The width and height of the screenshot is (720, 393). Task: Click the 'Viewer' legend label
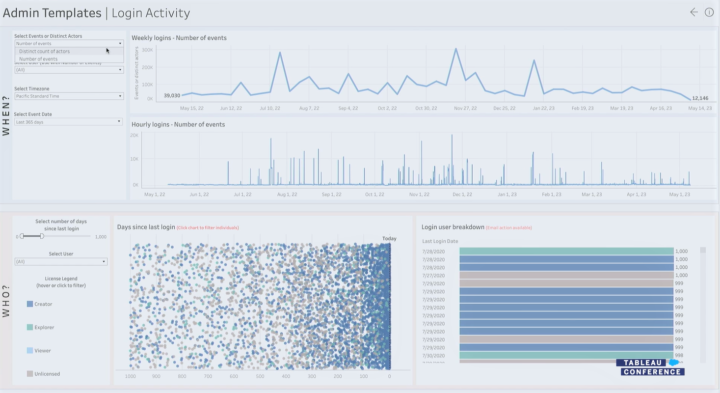pyautogui.click(x=42, y=350)
